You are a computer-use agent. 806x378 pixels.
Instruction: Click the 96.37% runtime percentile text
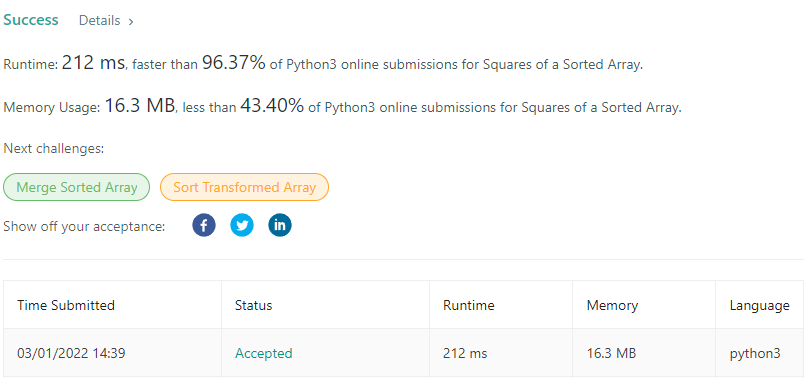[x=234, y=63]
